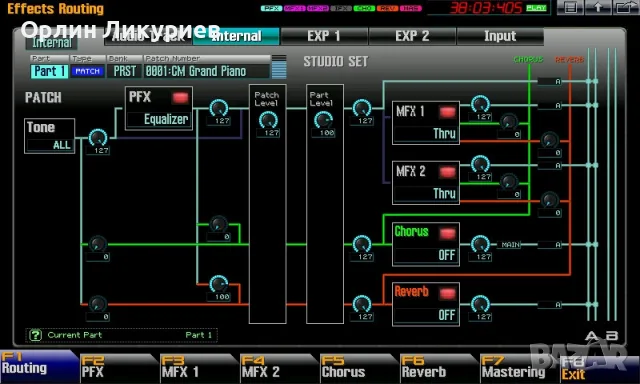Screen dimensions: 640x384
Task: Toggle the PFX on/off switch
Action: (180, 98)
